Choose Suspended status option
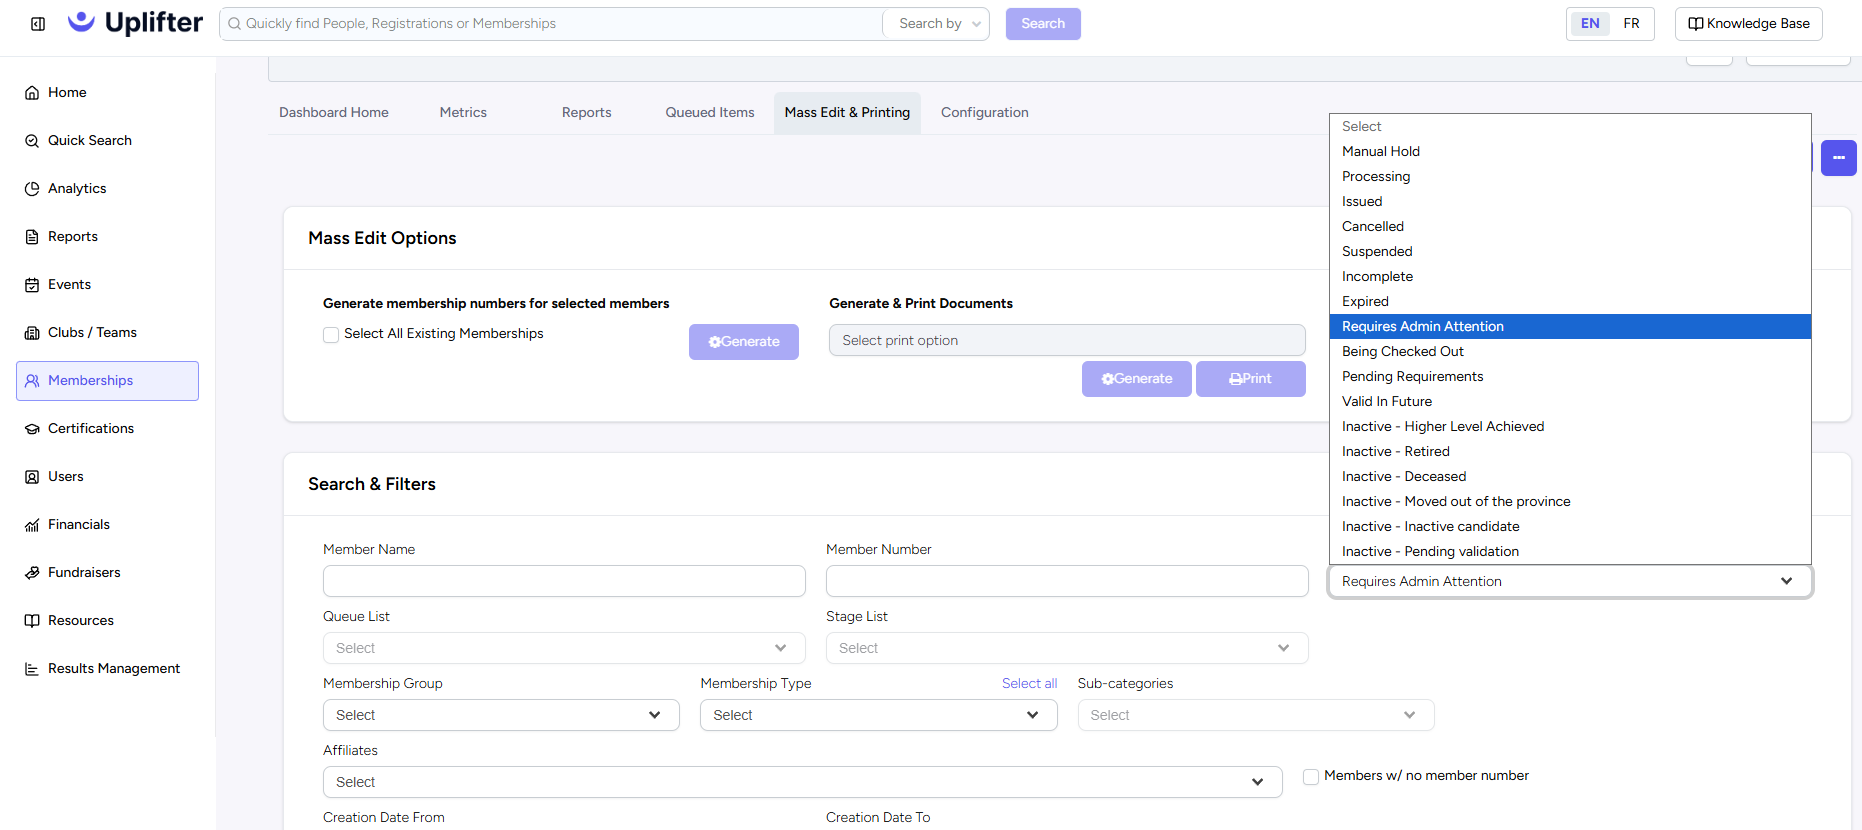 pyautogui.click(x=1570, y=251)
